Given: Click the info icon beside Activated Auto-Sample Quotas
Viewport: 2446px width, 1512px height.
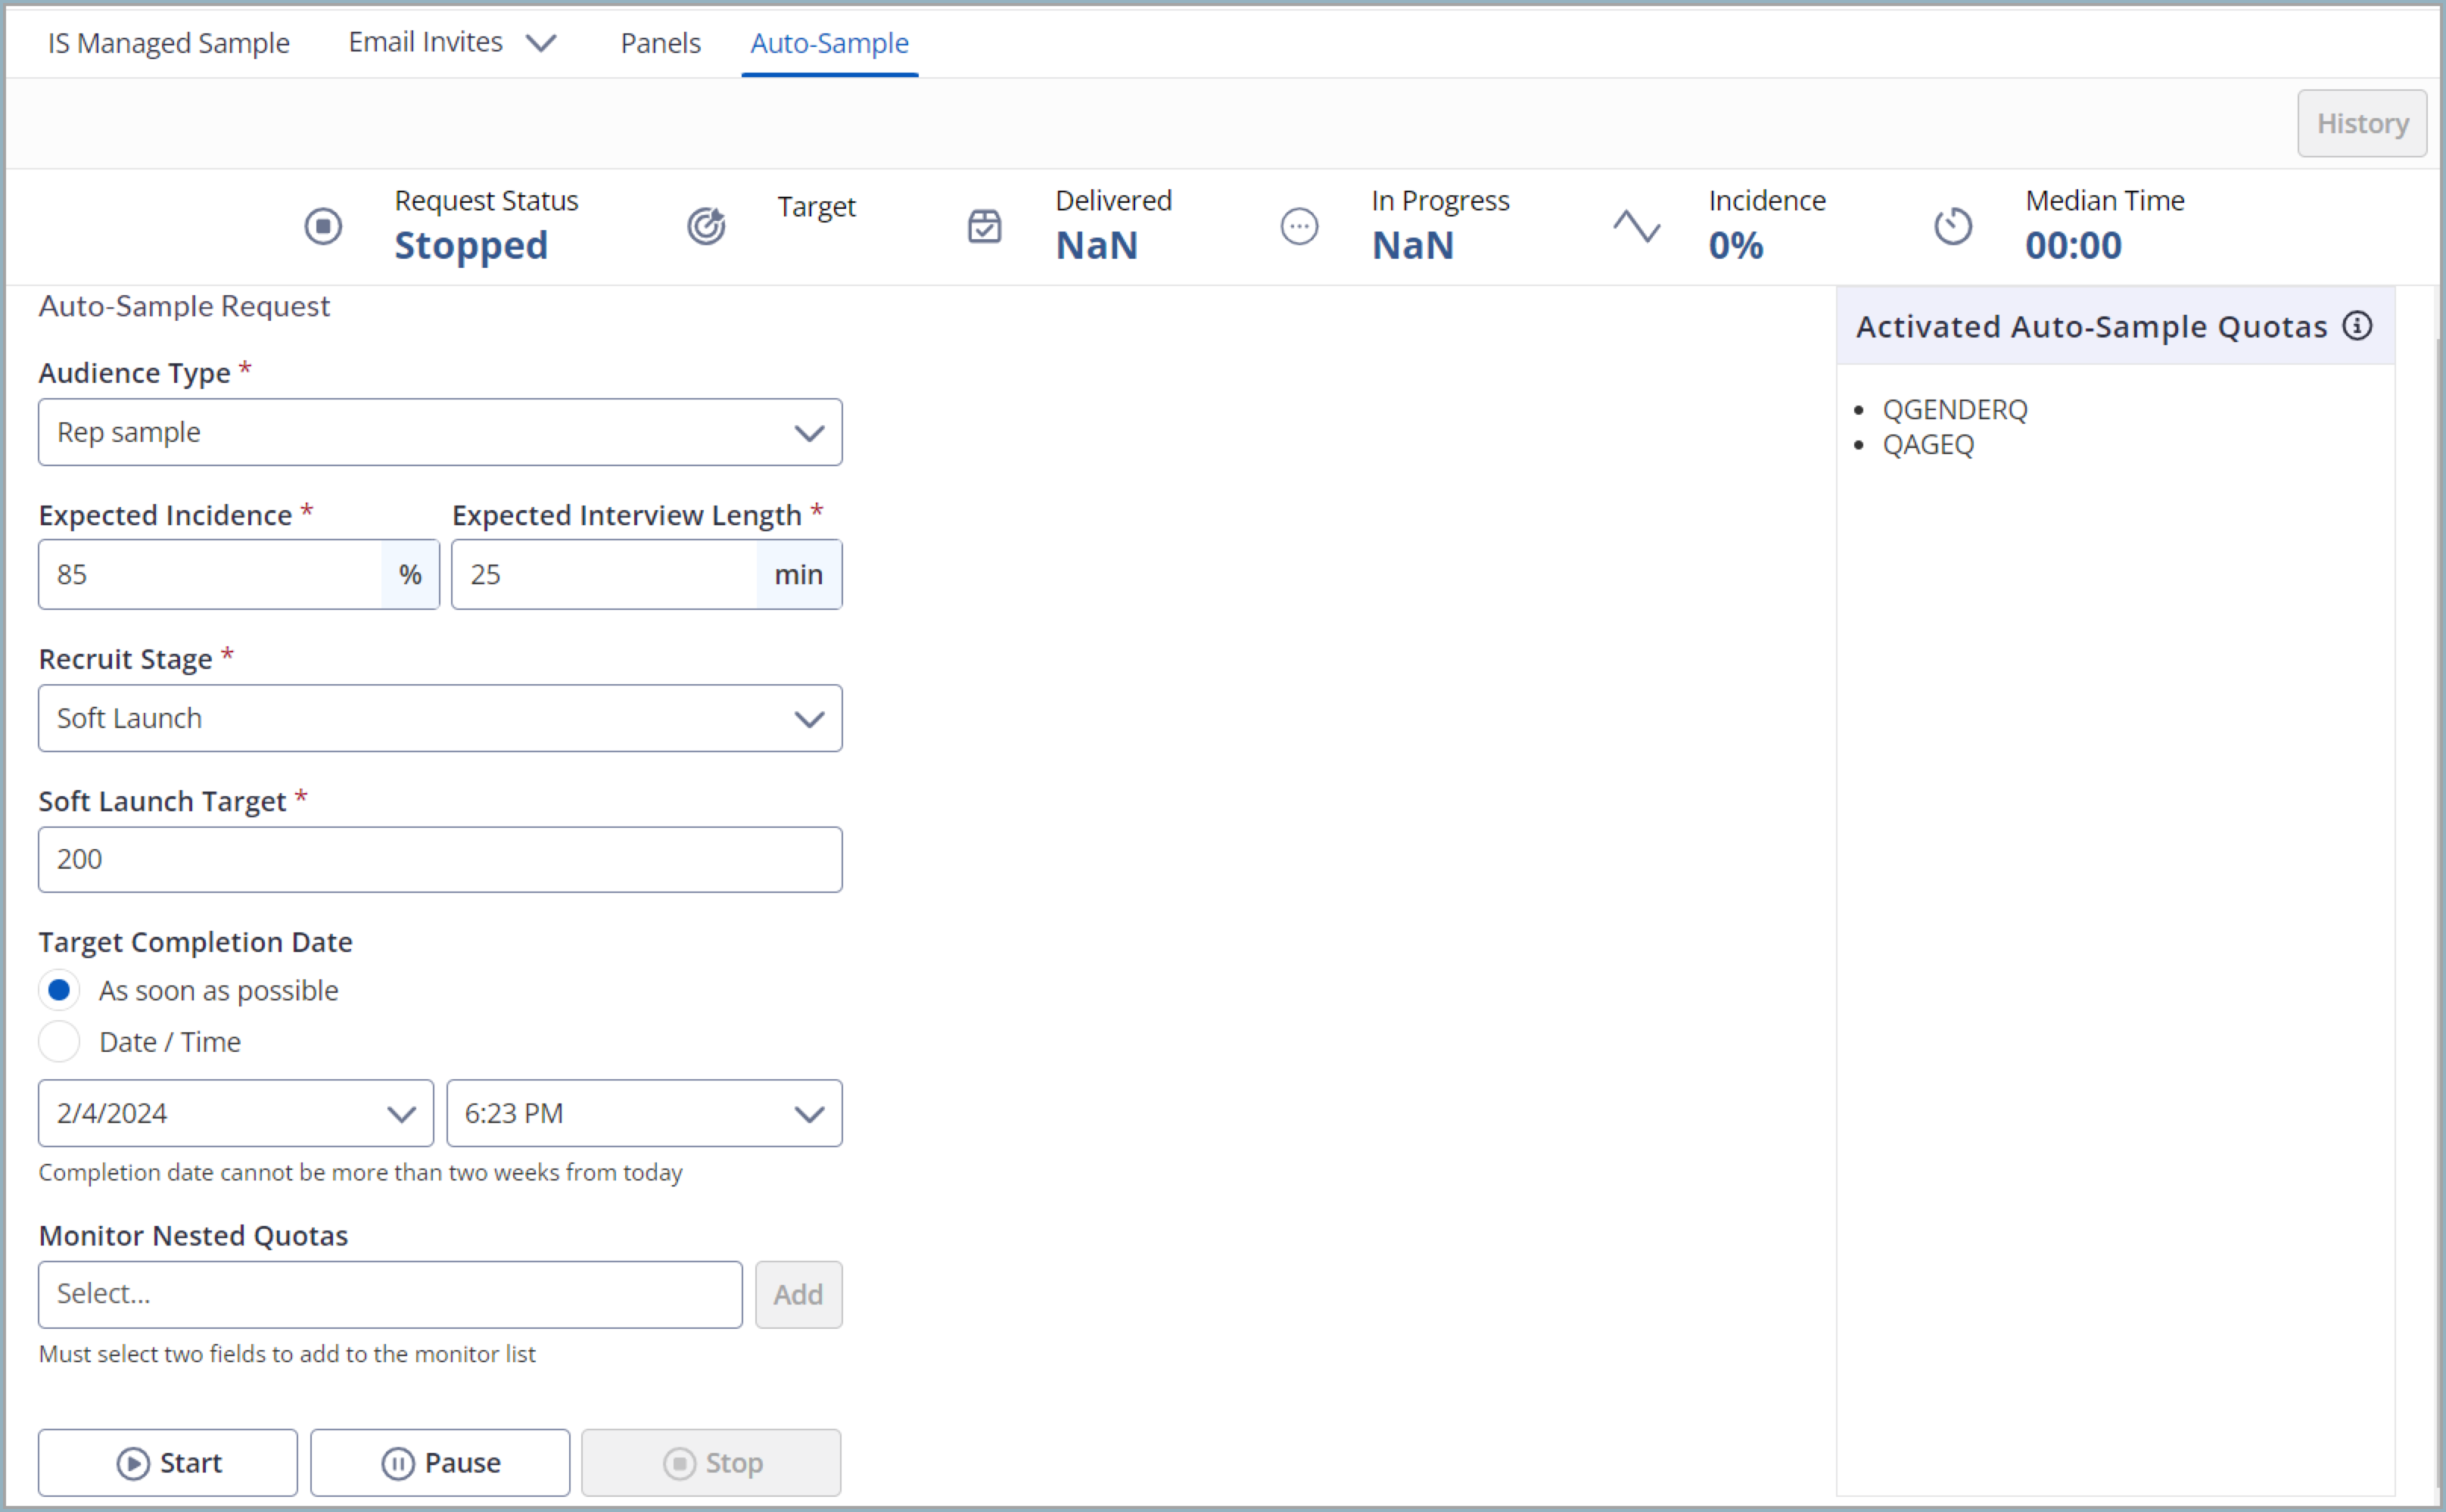Looking at the screenshot, I should click(x=2357, y=326).
